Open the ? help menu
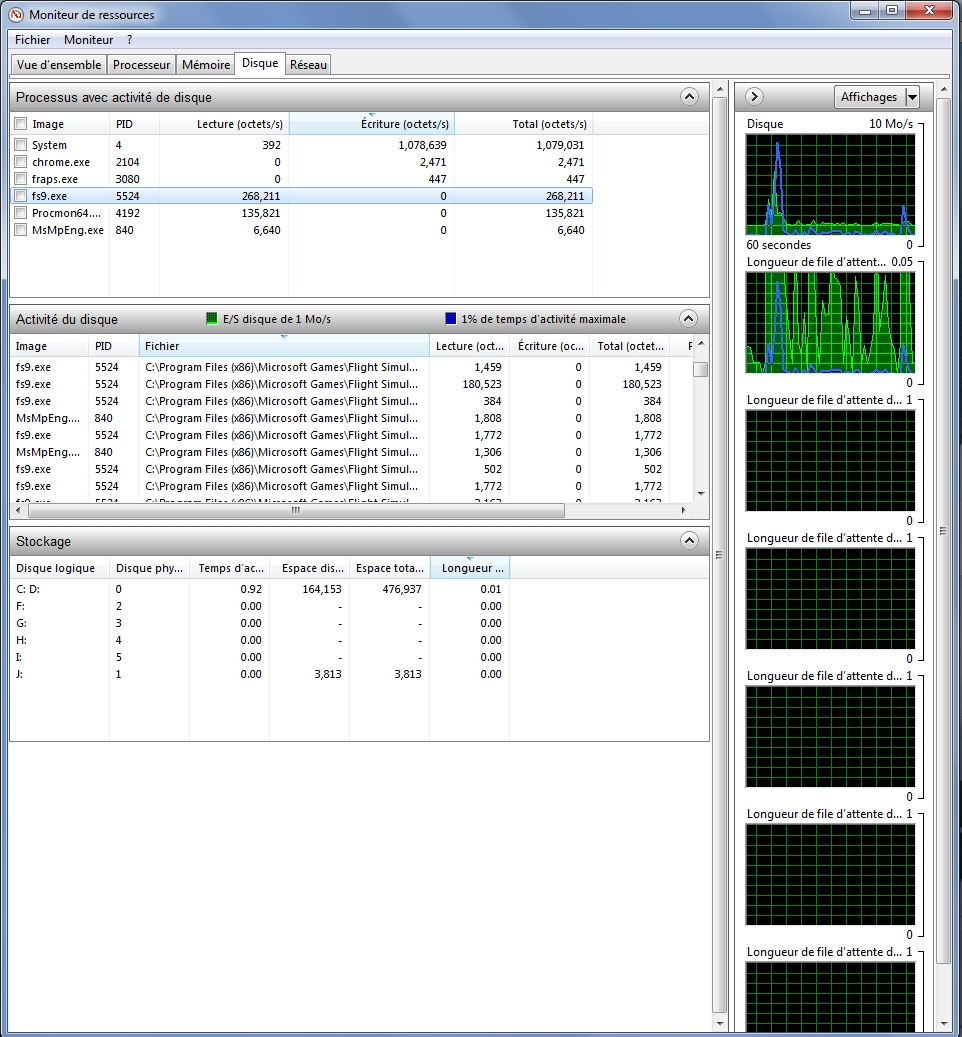The image size is (962, 1037). pos(130,40)
